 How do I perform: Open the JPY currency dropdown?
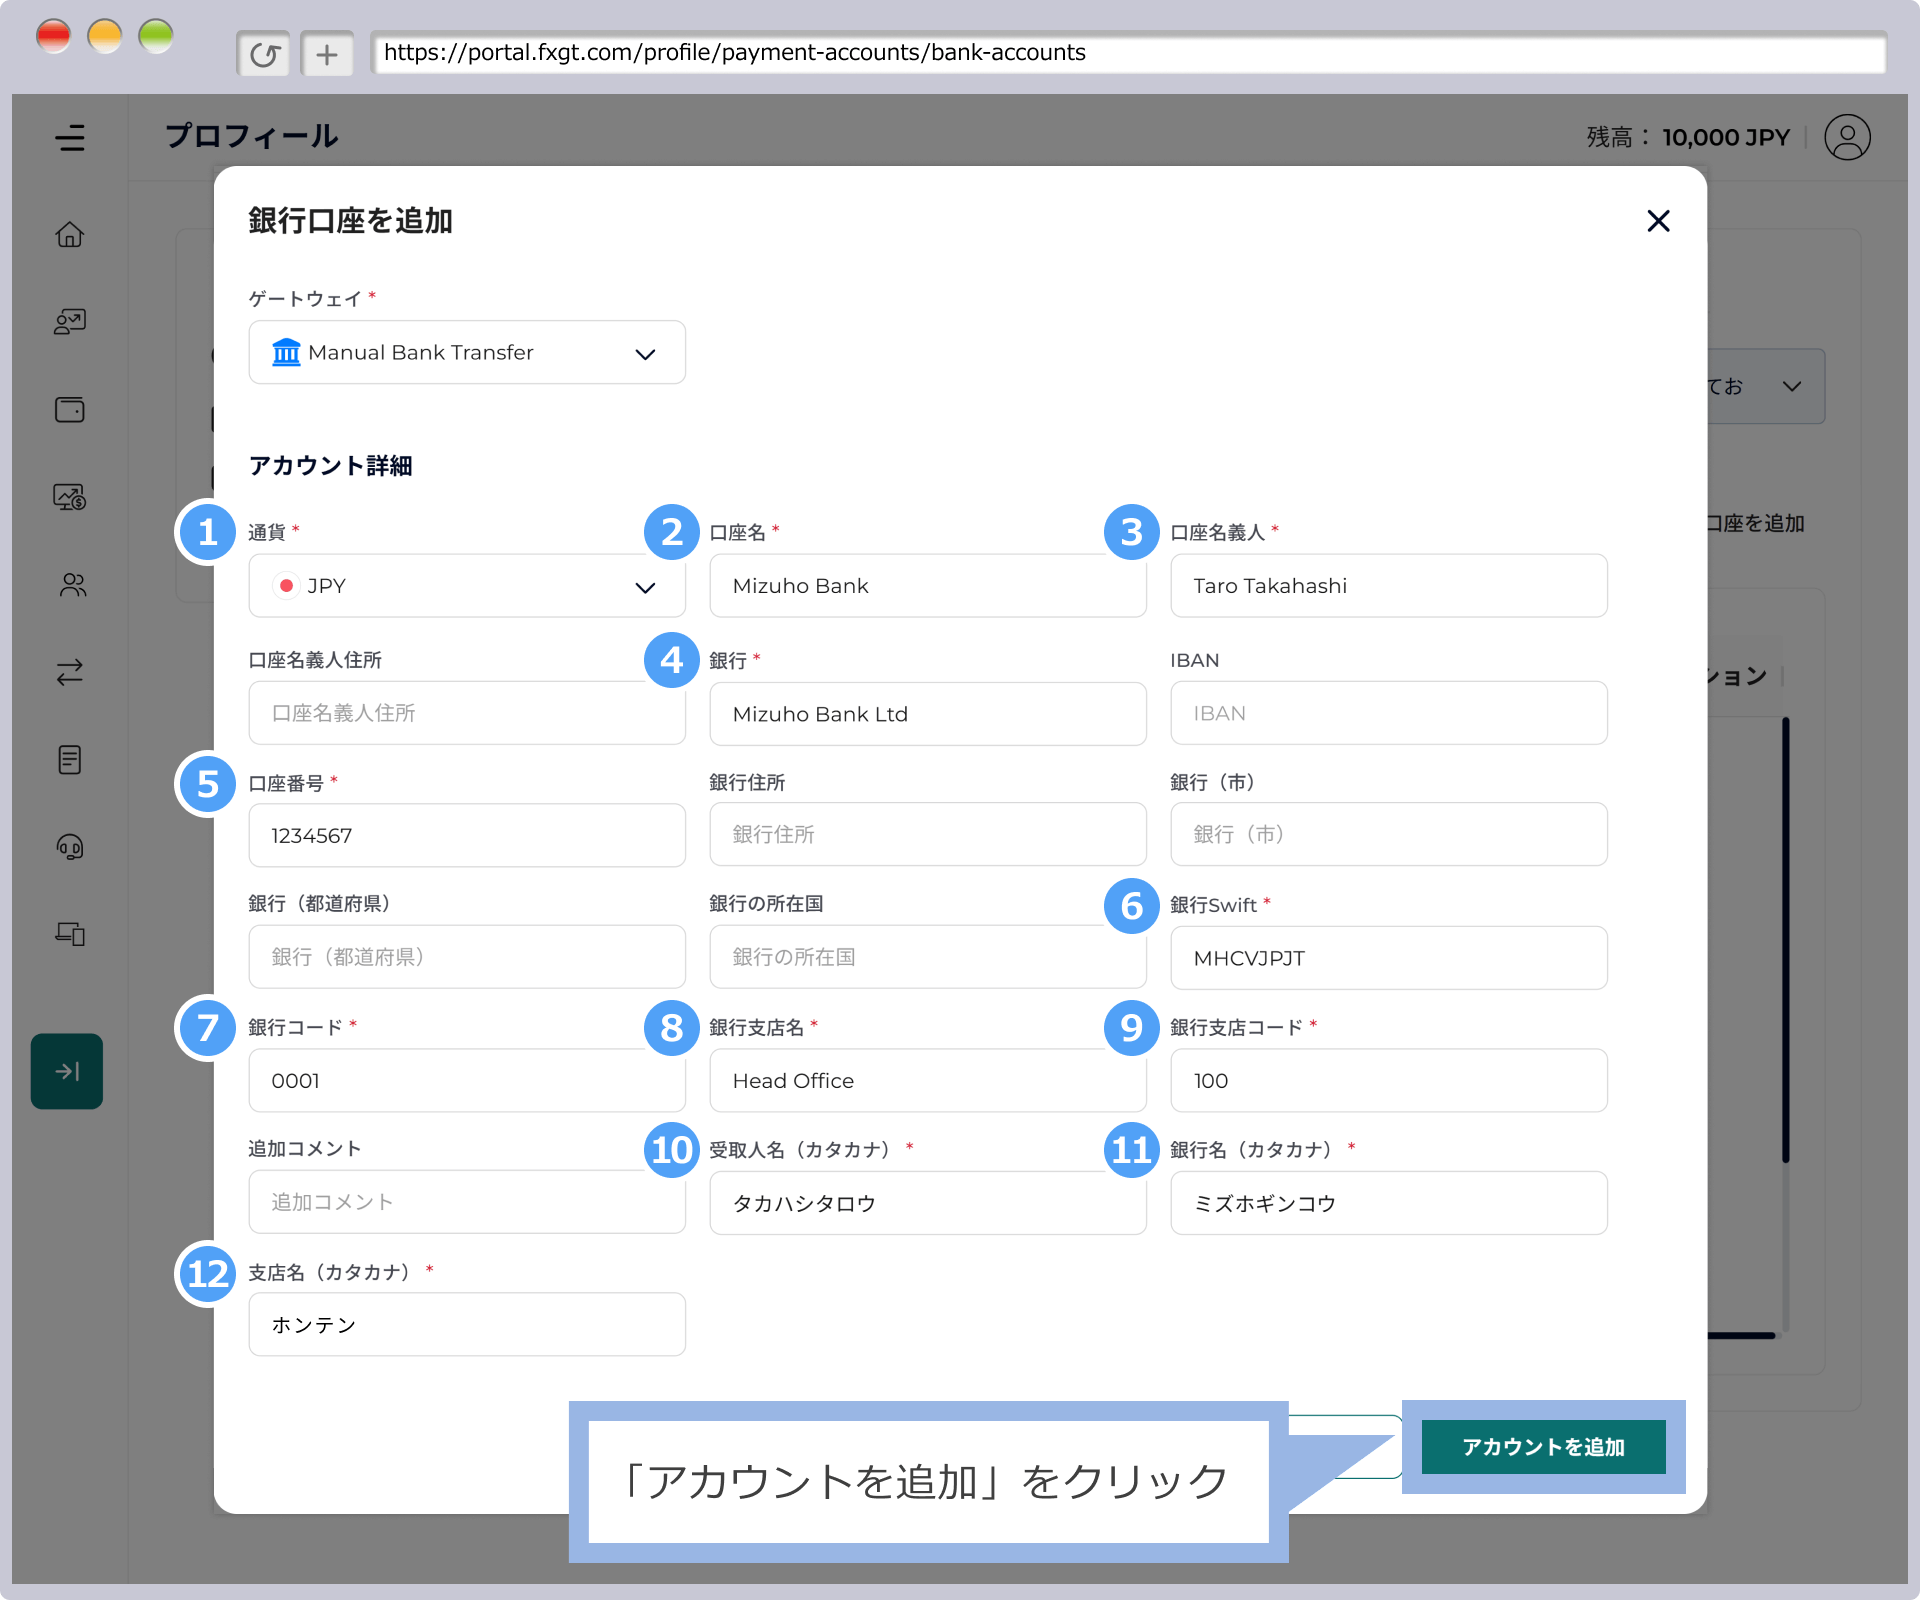[466, 586]
